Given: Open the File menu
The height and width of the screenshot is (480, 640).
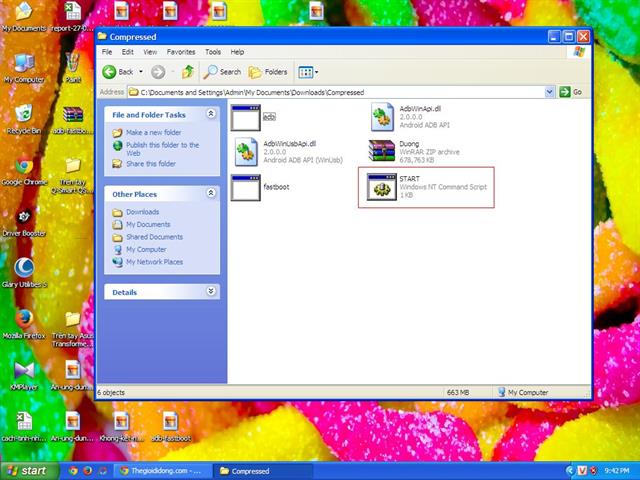Looking at the screenshot, I should pos(107,52).
